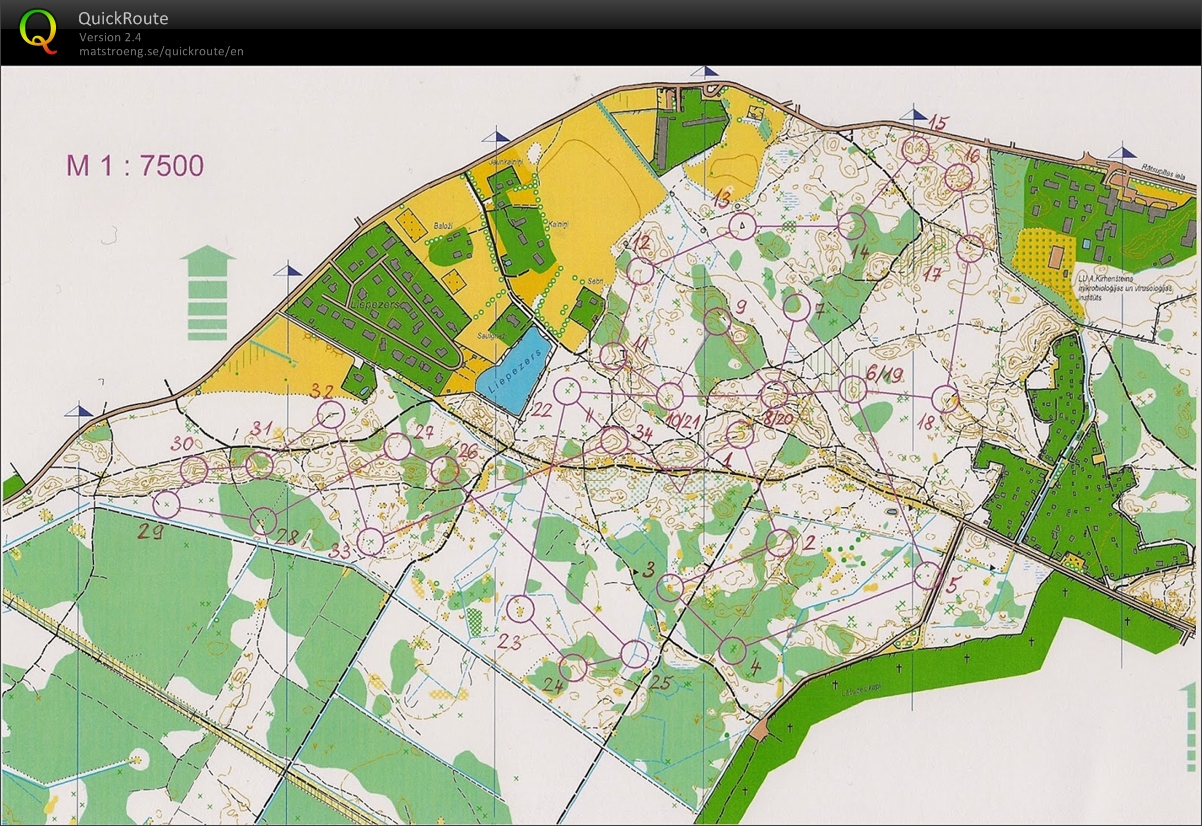Select control circle 23 near the bottom

pos(521,609)
